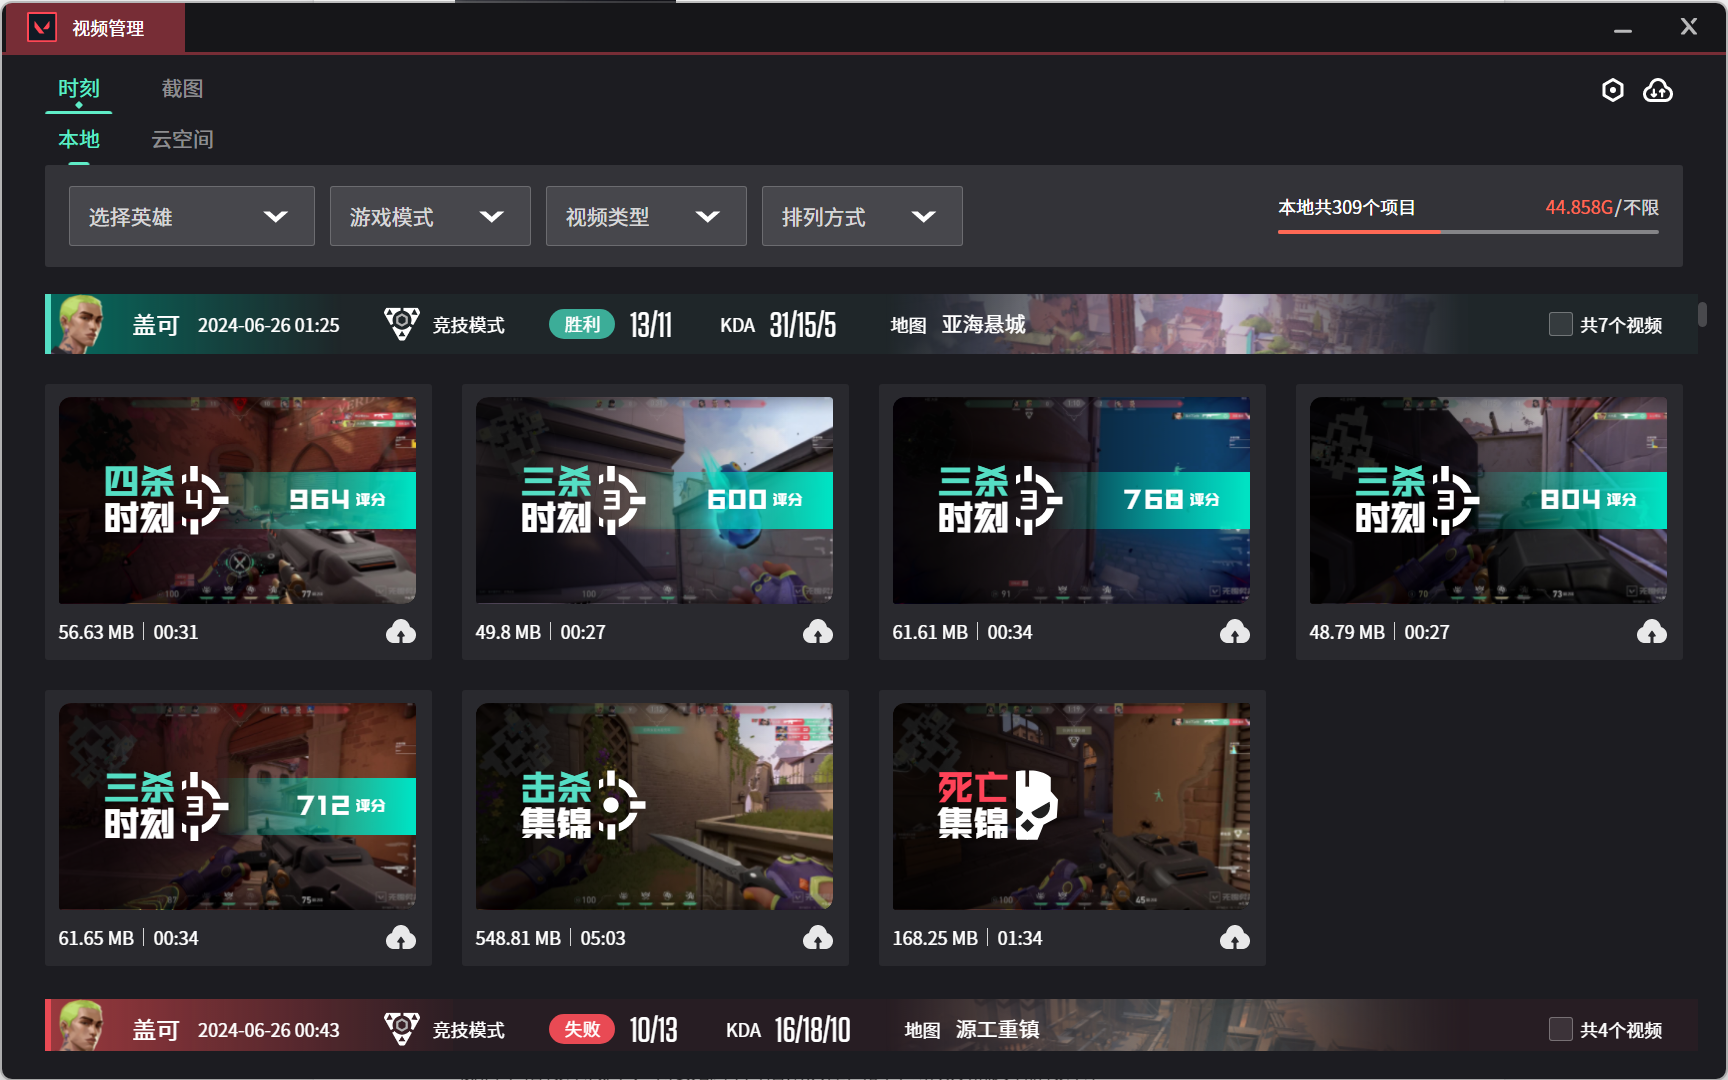Open the 四杀时刻 964 score clip
The width and height of the screenshot is (1728, 1080).
[x=237, y=500]
